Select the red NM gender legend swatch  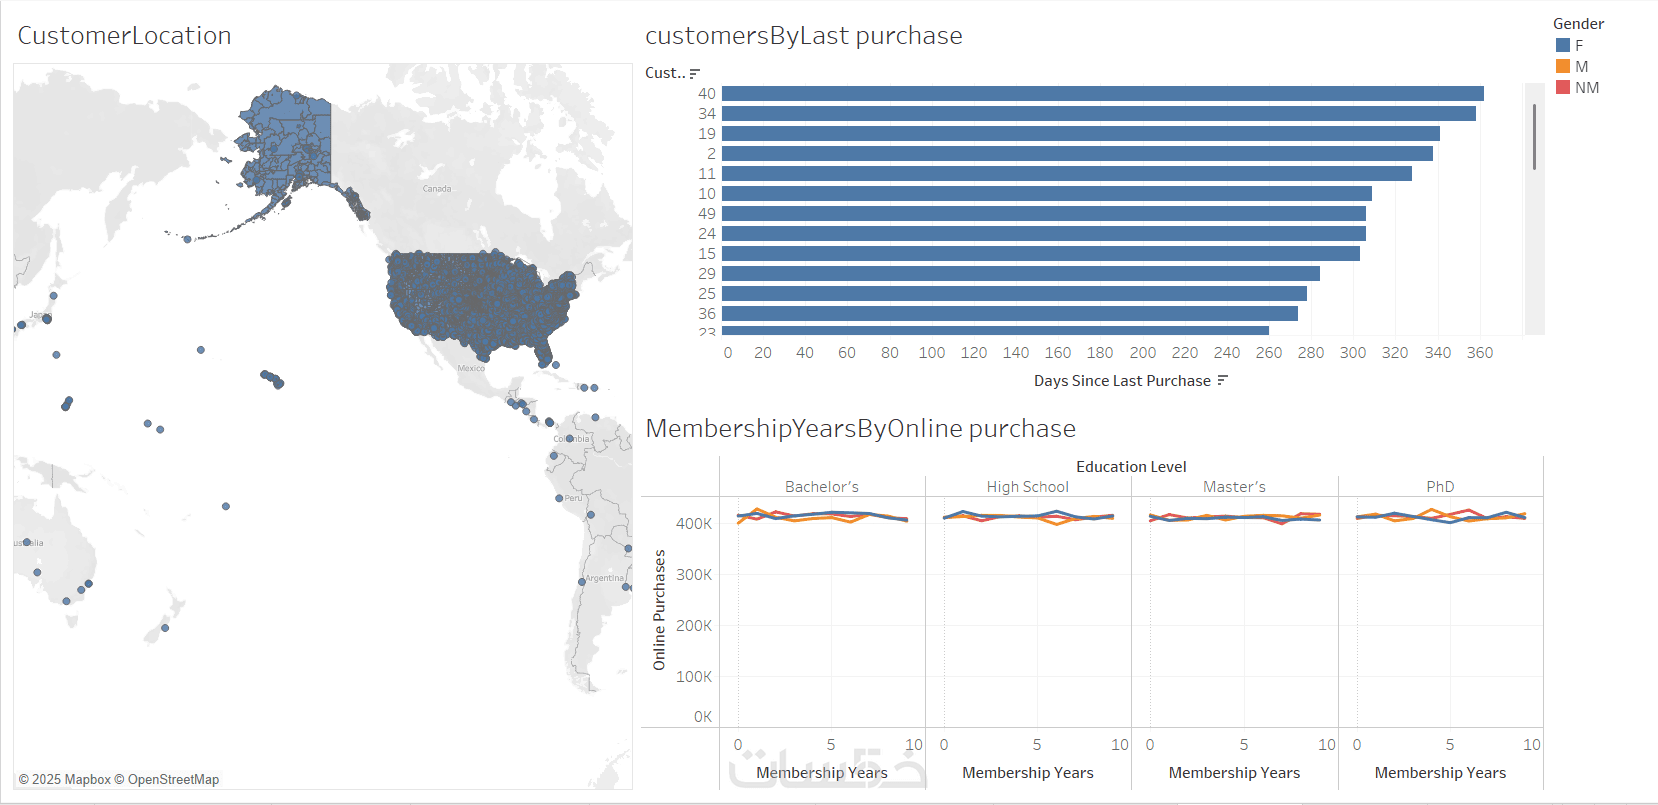[x=1563, y=87]
